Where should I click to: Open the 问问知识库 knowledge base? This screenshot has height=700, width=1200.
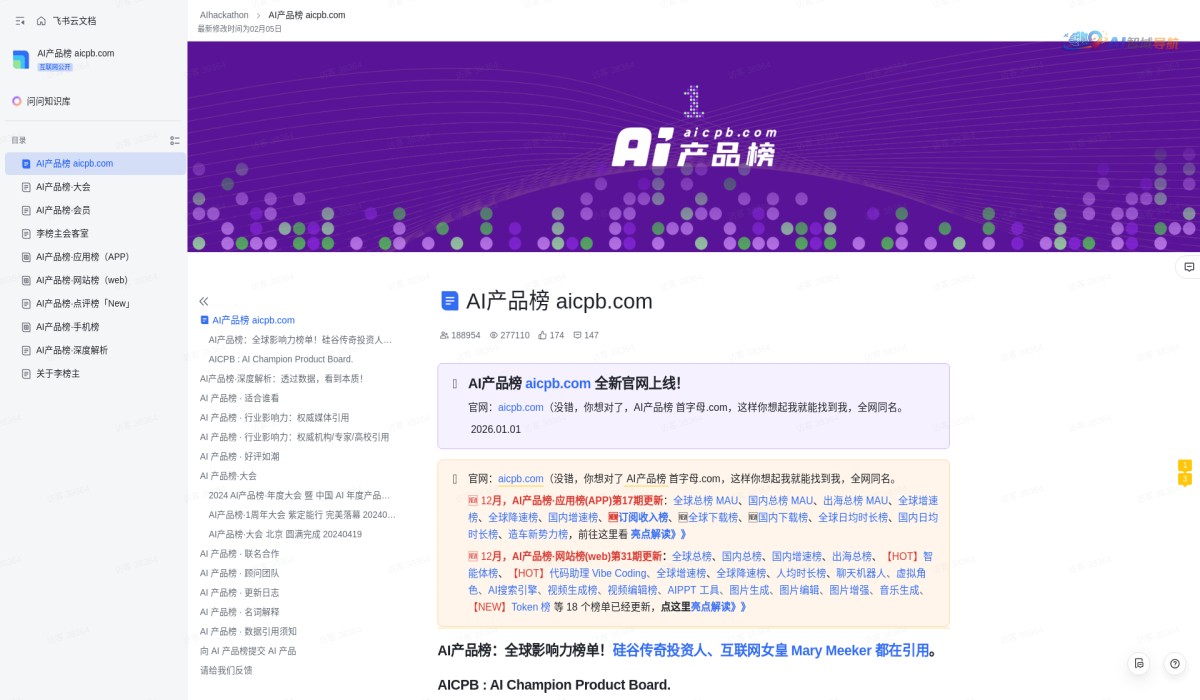tap(47, 101)
